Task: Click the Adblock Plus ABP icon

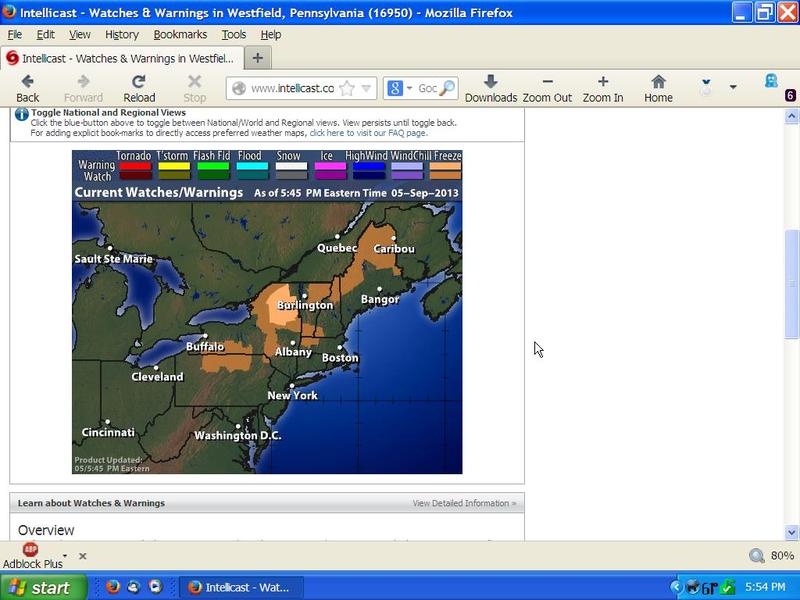Action: click(x=30, y=549)
